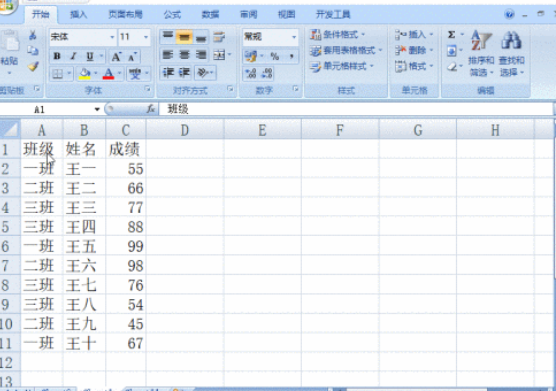
Task: Decrease decimal places icon
Action: tap(267, 73)
